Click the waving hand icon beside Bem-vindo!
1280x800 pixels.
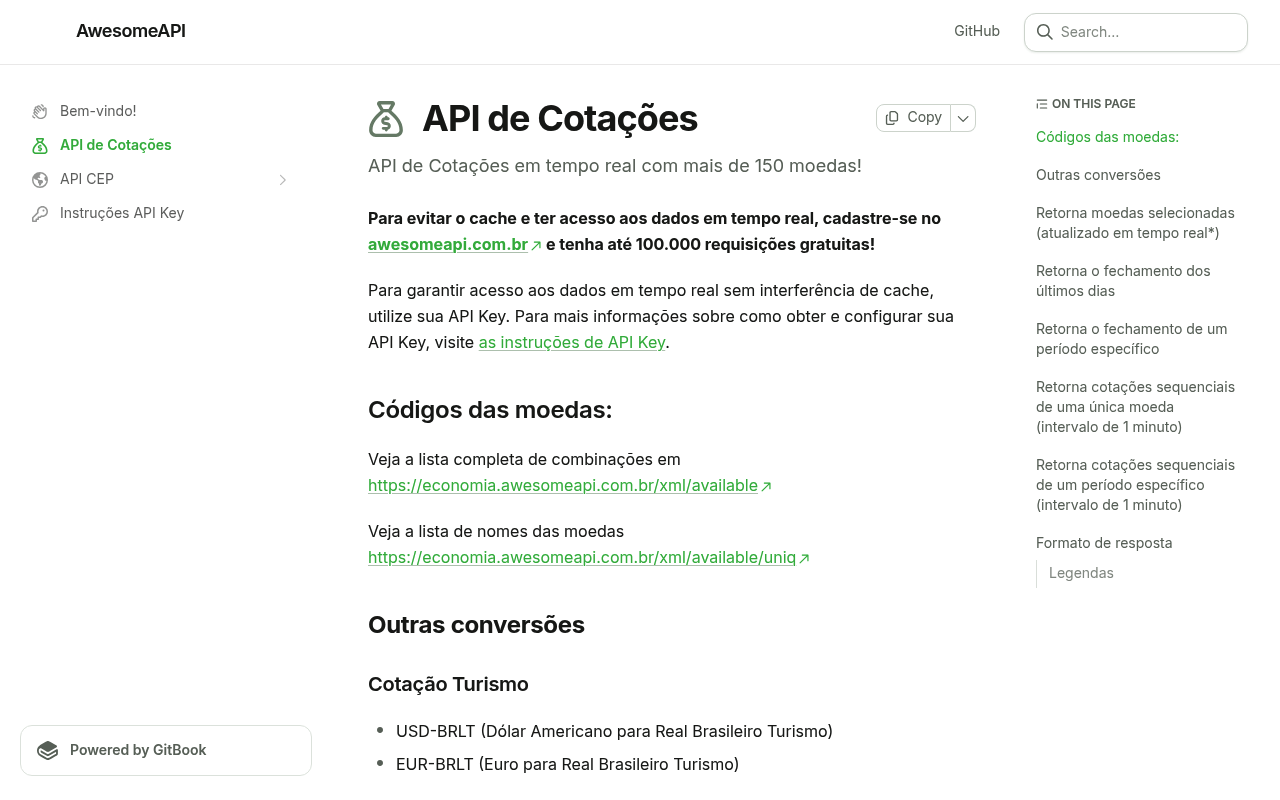(40, 111)
